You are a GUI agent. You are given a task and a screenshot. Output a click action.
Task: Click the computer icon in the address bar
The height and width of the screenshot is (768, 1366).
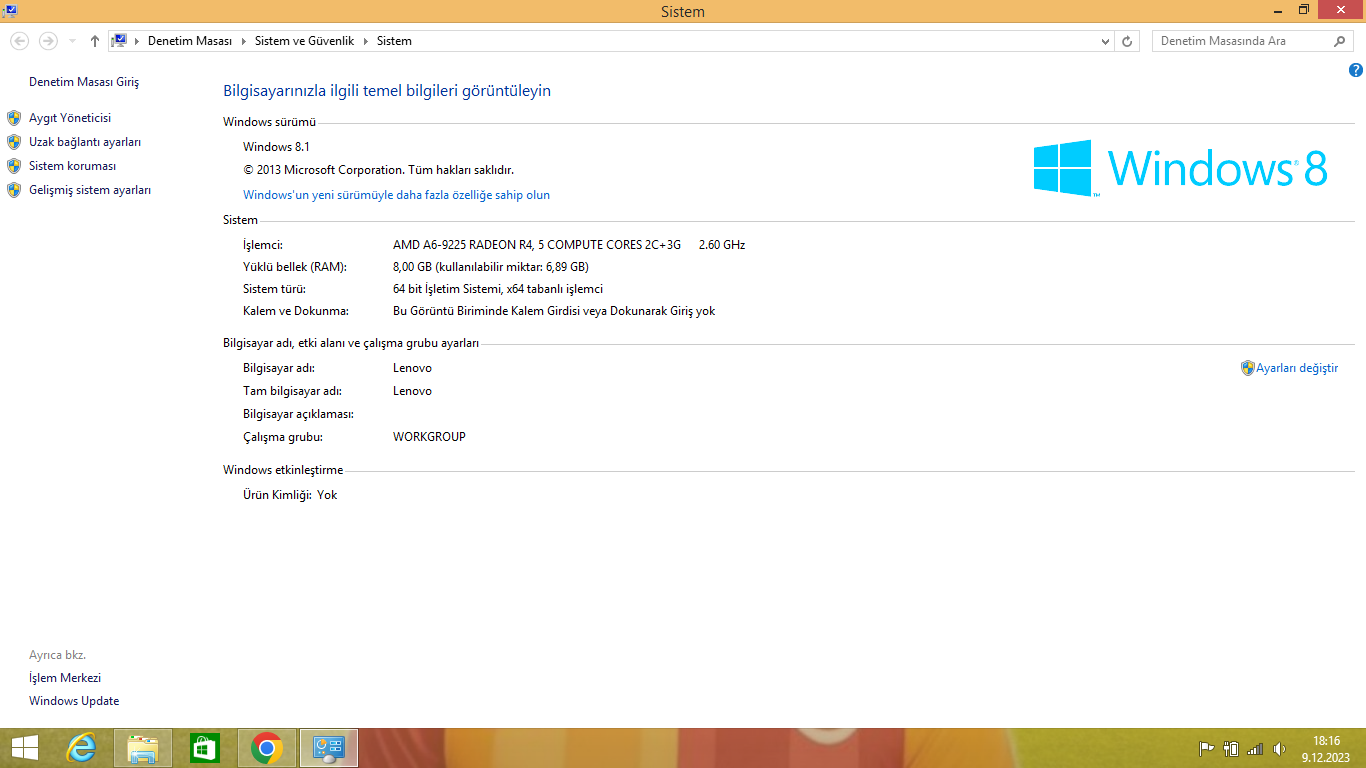tap(119, 41)
